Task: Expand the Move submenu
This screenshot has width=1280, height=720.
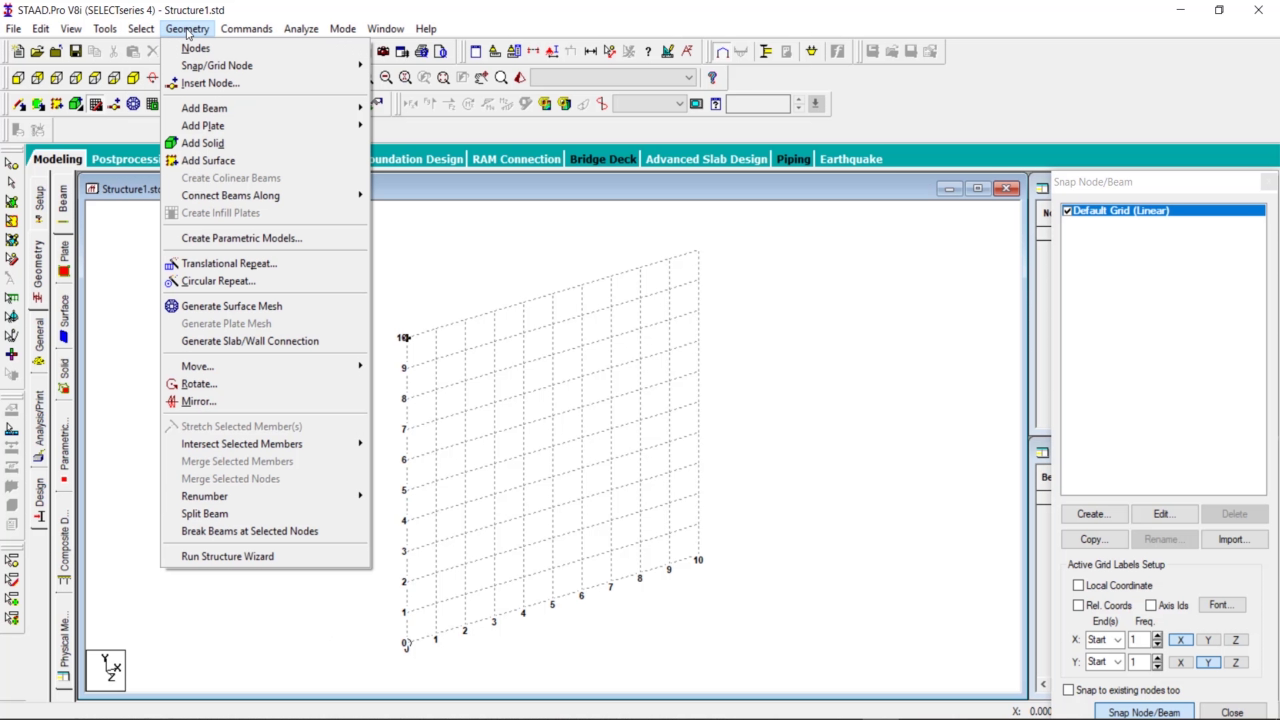Action: click(x=265, y=366)
